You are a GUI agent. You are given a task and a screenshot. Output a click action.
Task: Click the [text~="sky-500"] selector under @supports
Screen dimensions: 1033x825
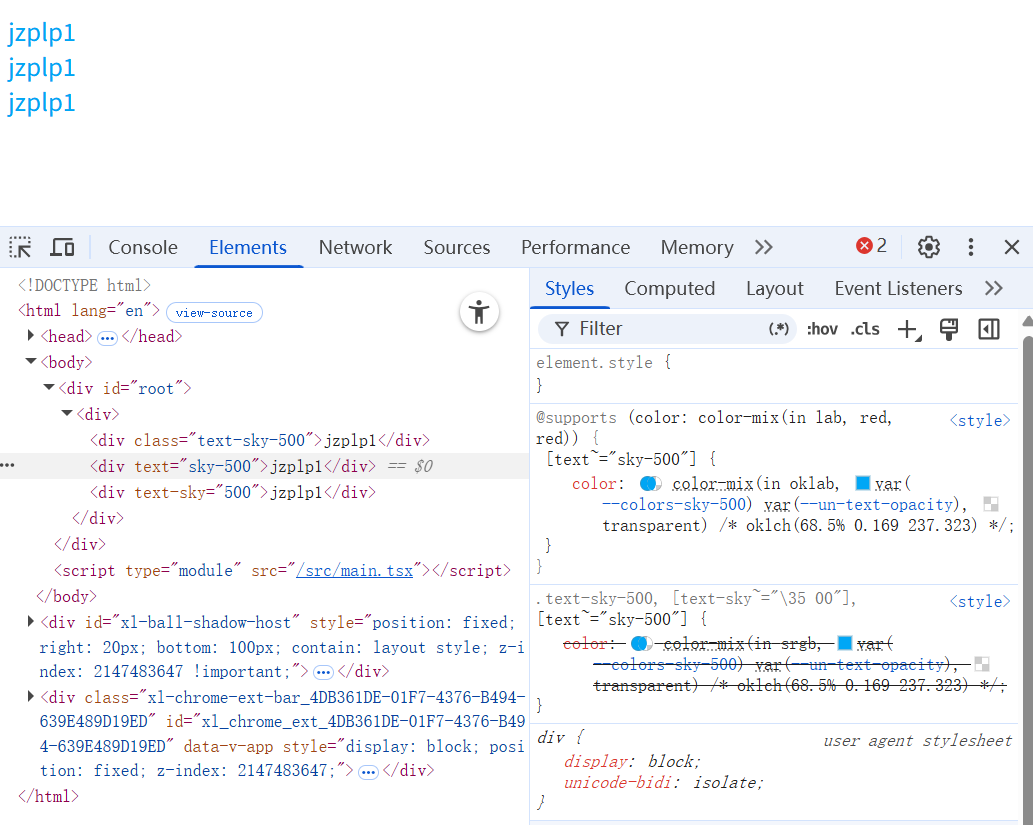(621, 459)
